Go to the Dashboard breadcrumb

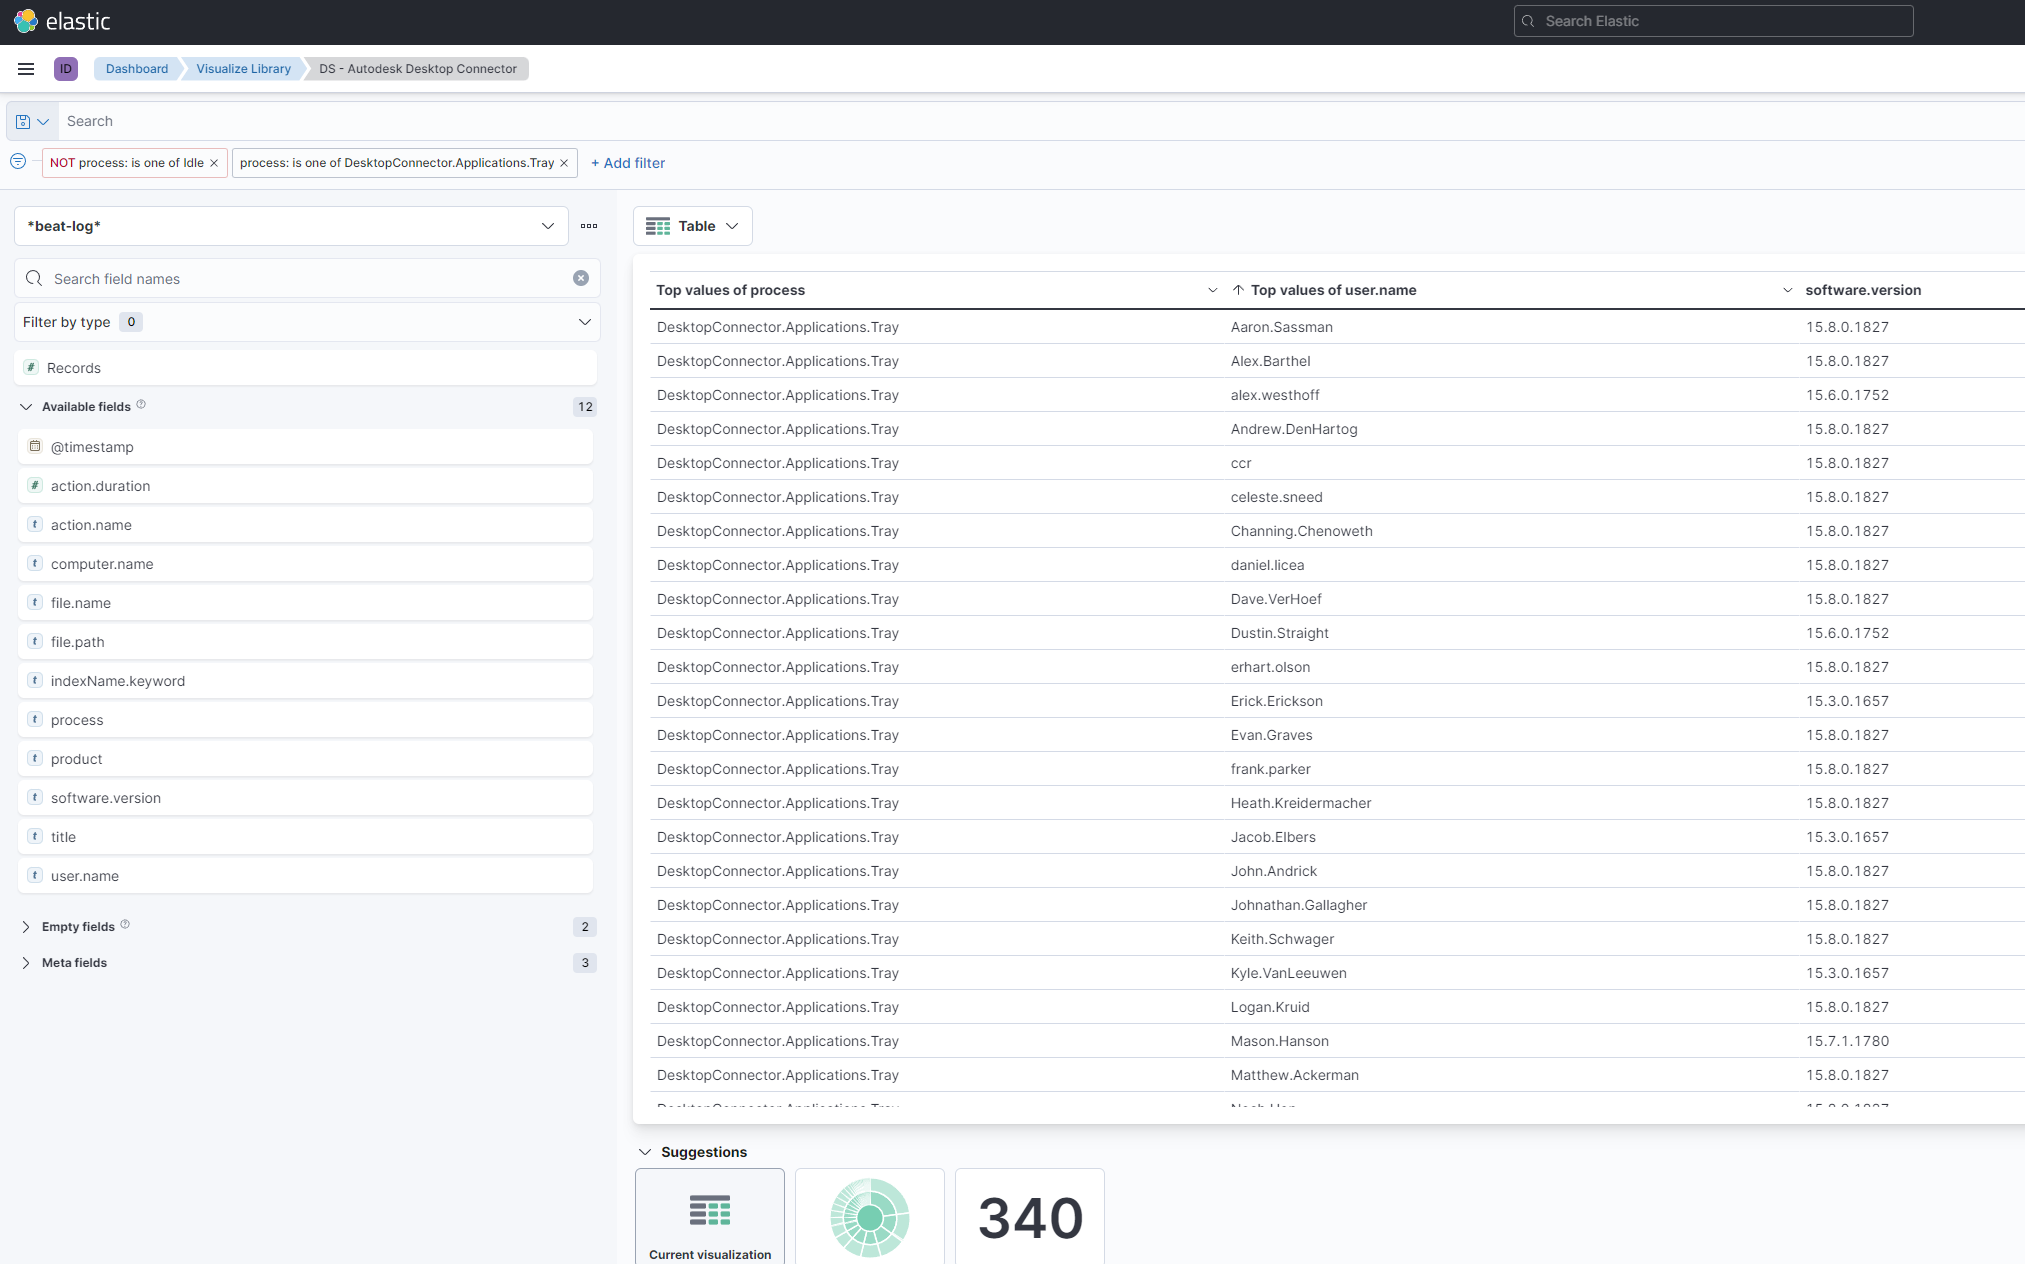click(137, 69)
